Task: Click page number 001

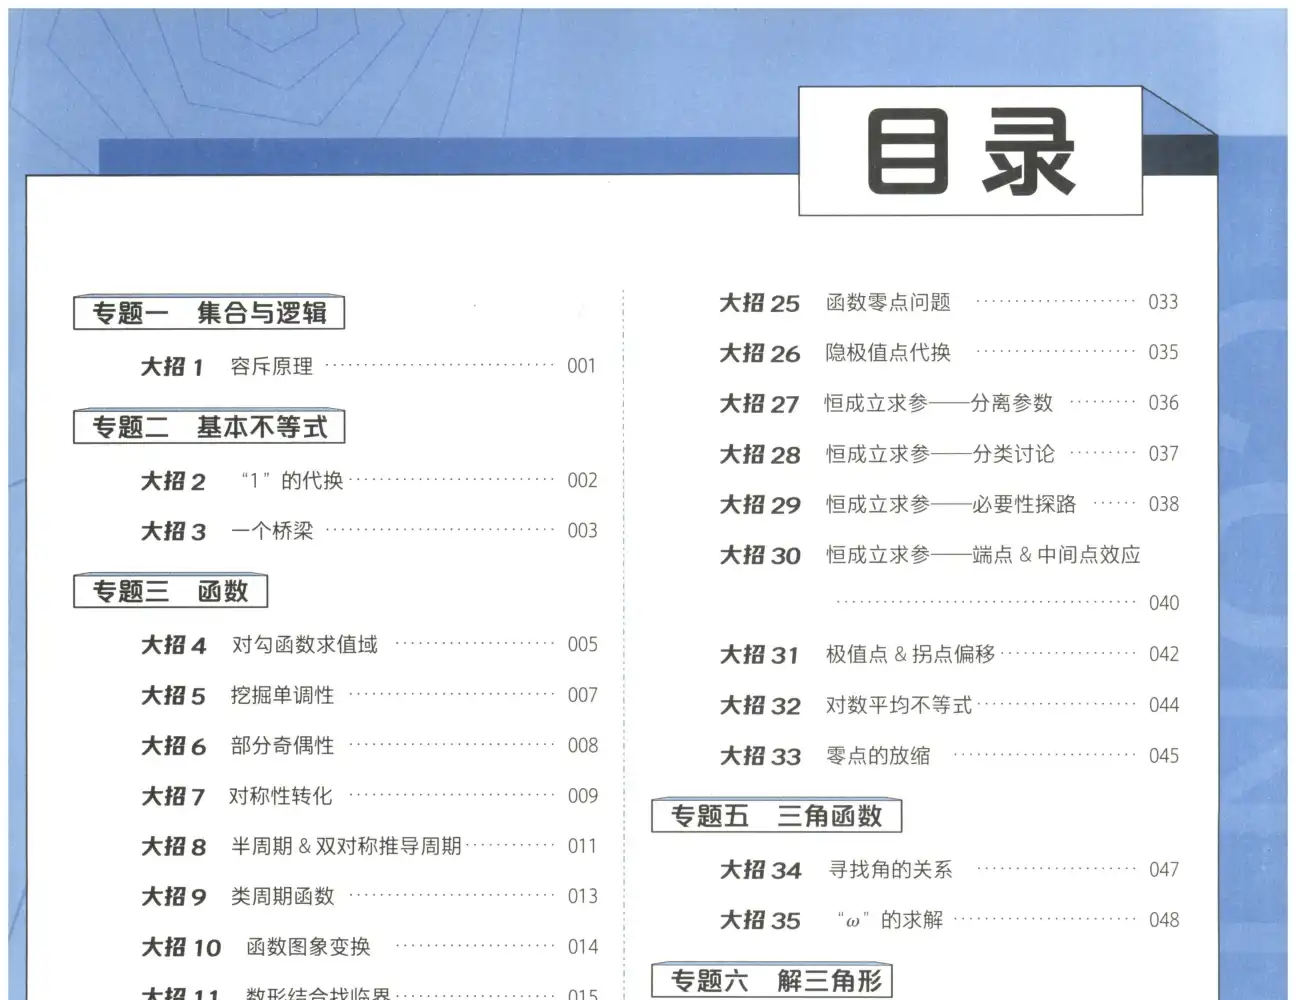Action: click(x=582, y=366)
